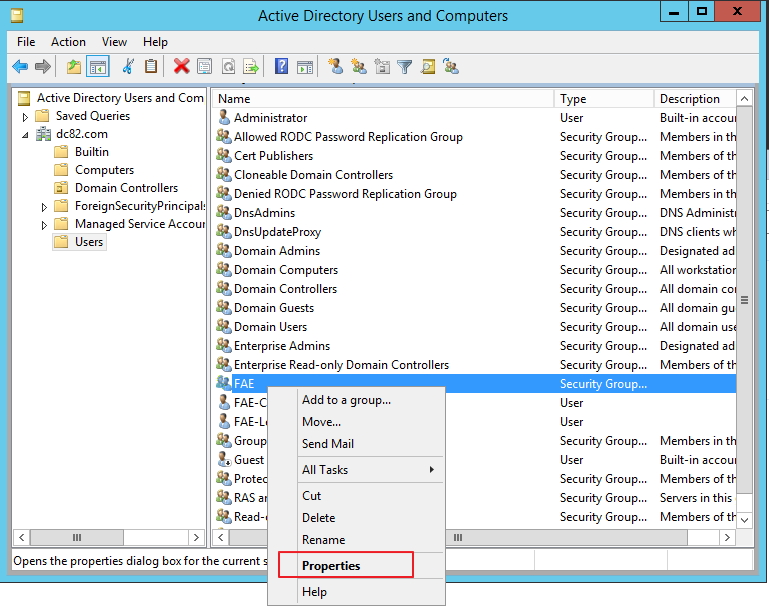The image size is (769, 608).
Task: Go up one level with folder icon
Action: click(74, 66)
